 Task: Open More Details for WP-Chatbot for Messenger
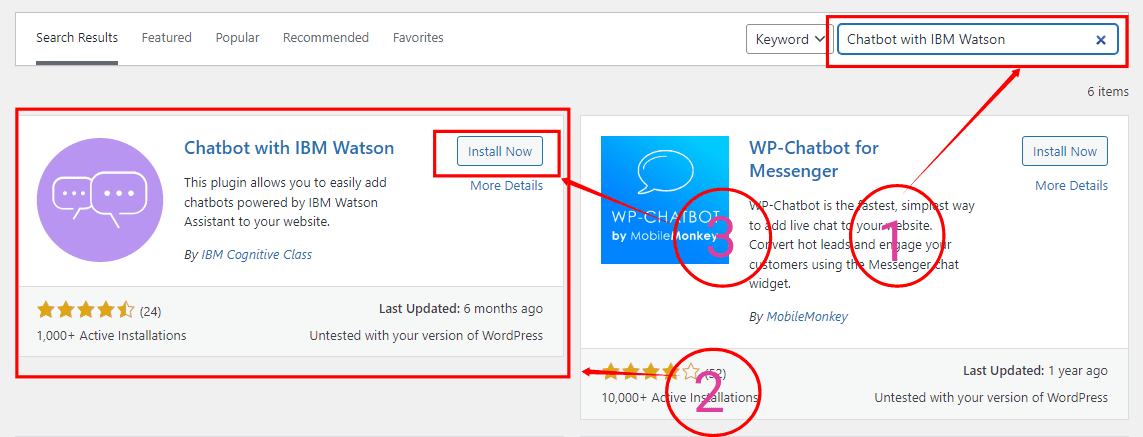click(1072, 185)
